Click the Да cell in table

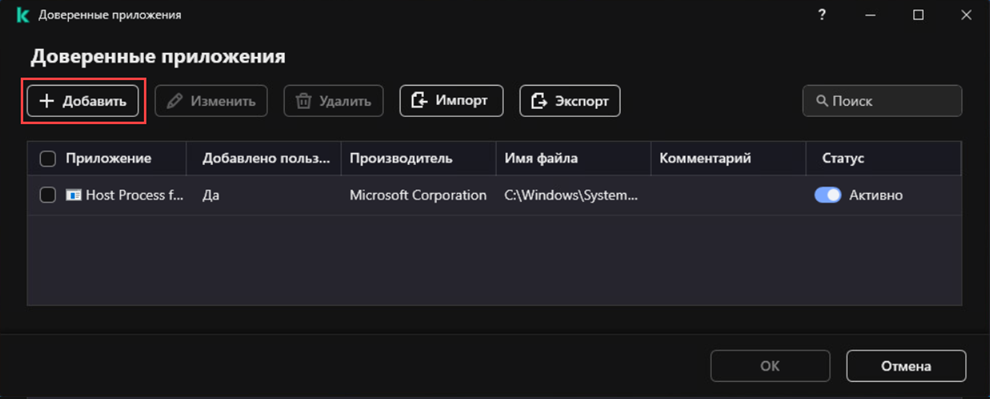(x=210, y=196)
